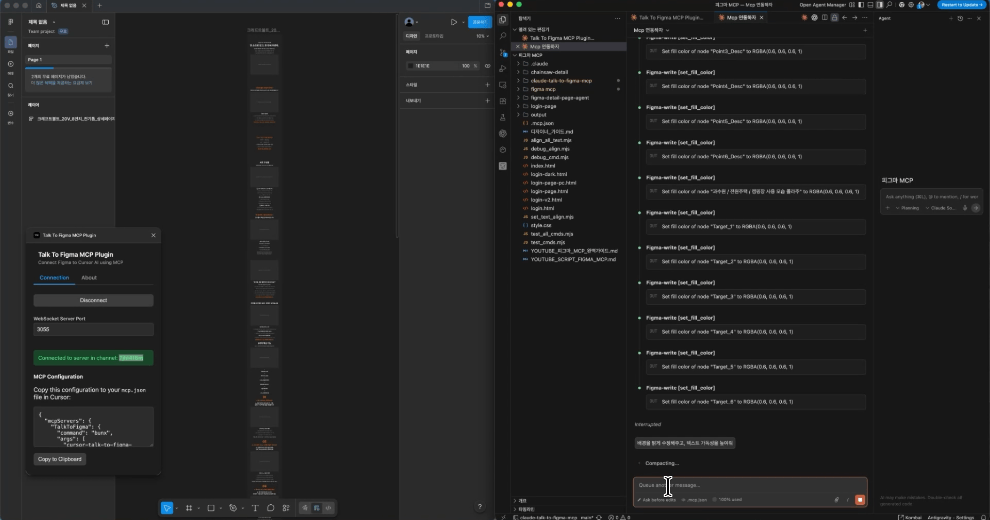Image resolution: width=990 pixels, height=520 pixels.
Task: Open the Search icon in Figma left rail
Action: click(x=11, y=86)
